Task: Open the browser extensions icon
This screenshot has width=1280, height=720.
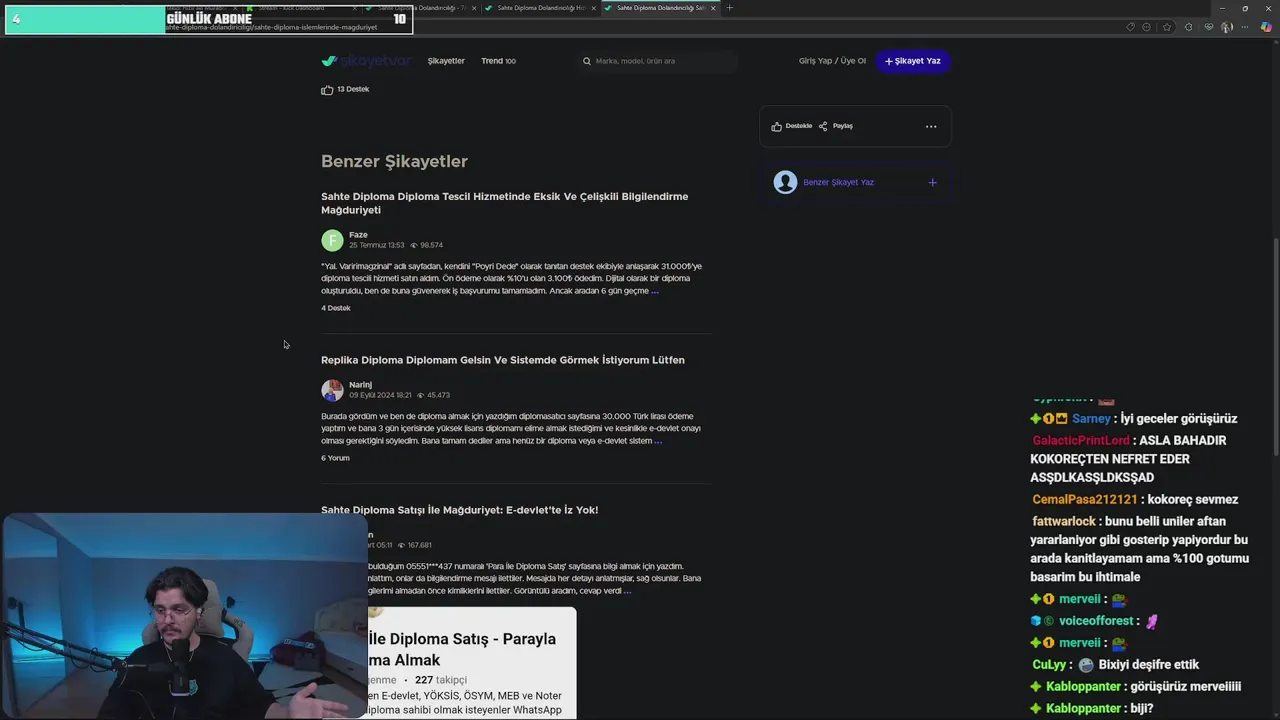Action: coord(1188,27)
